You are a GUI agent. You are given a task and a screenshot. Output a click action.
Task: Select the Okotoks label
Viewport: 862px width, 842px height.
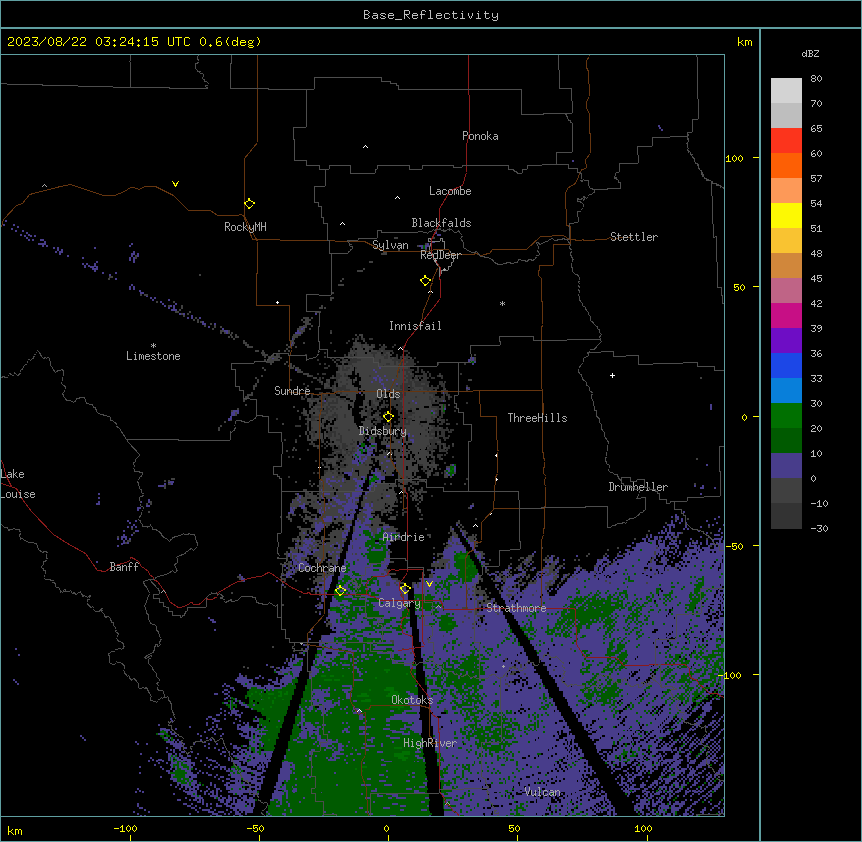coord(412,700)
